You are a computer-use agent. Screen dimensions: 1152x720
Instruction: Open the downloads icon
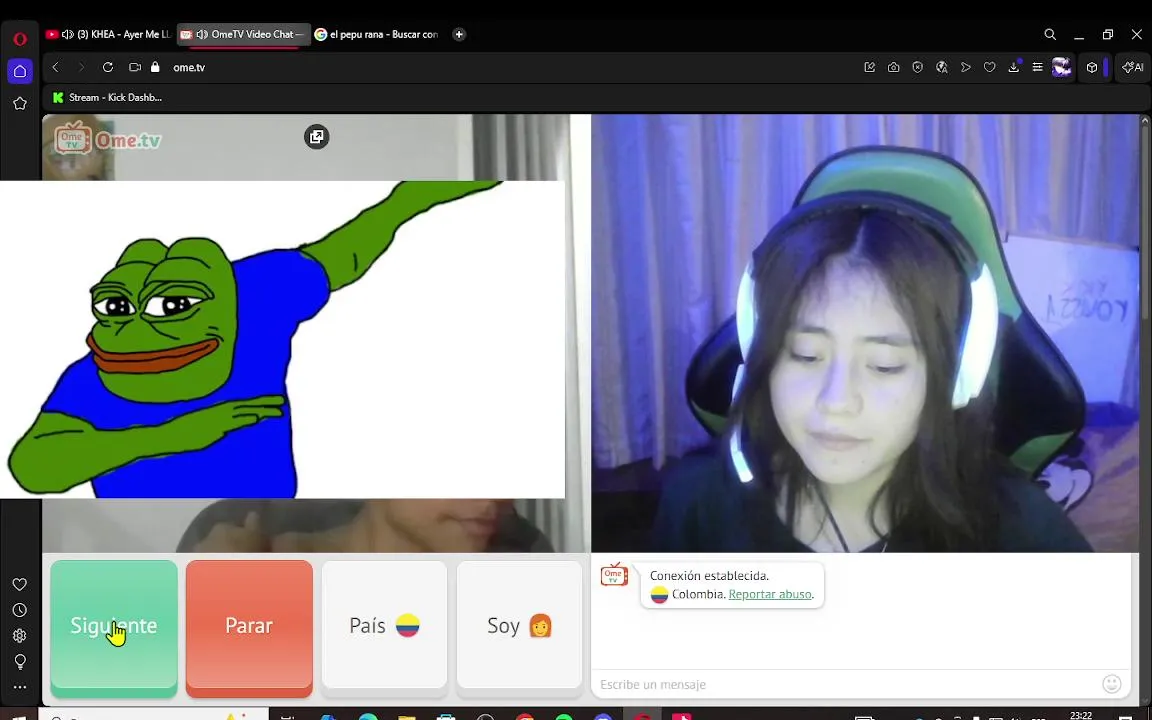[x=1014, y=67]
